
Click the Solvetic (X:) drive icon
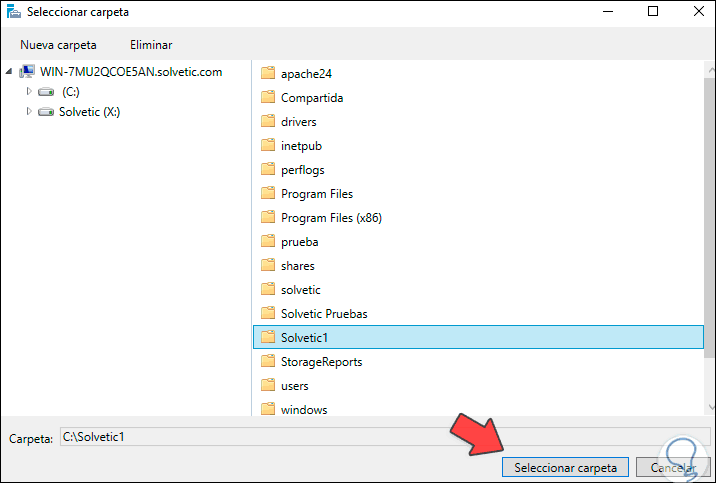46,112
